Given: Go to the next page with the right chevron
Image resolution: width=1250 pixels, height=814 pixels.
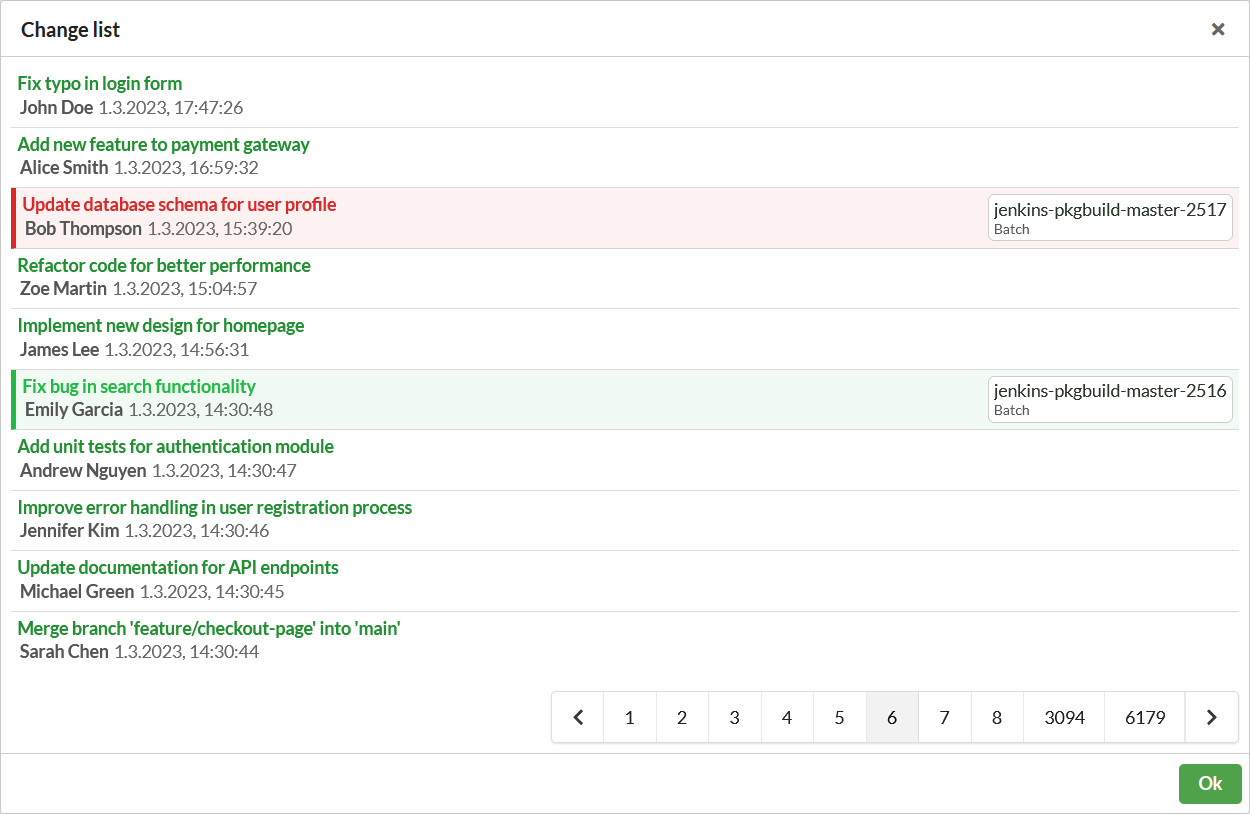Looking at the screenshot, I should (1211, 717).
